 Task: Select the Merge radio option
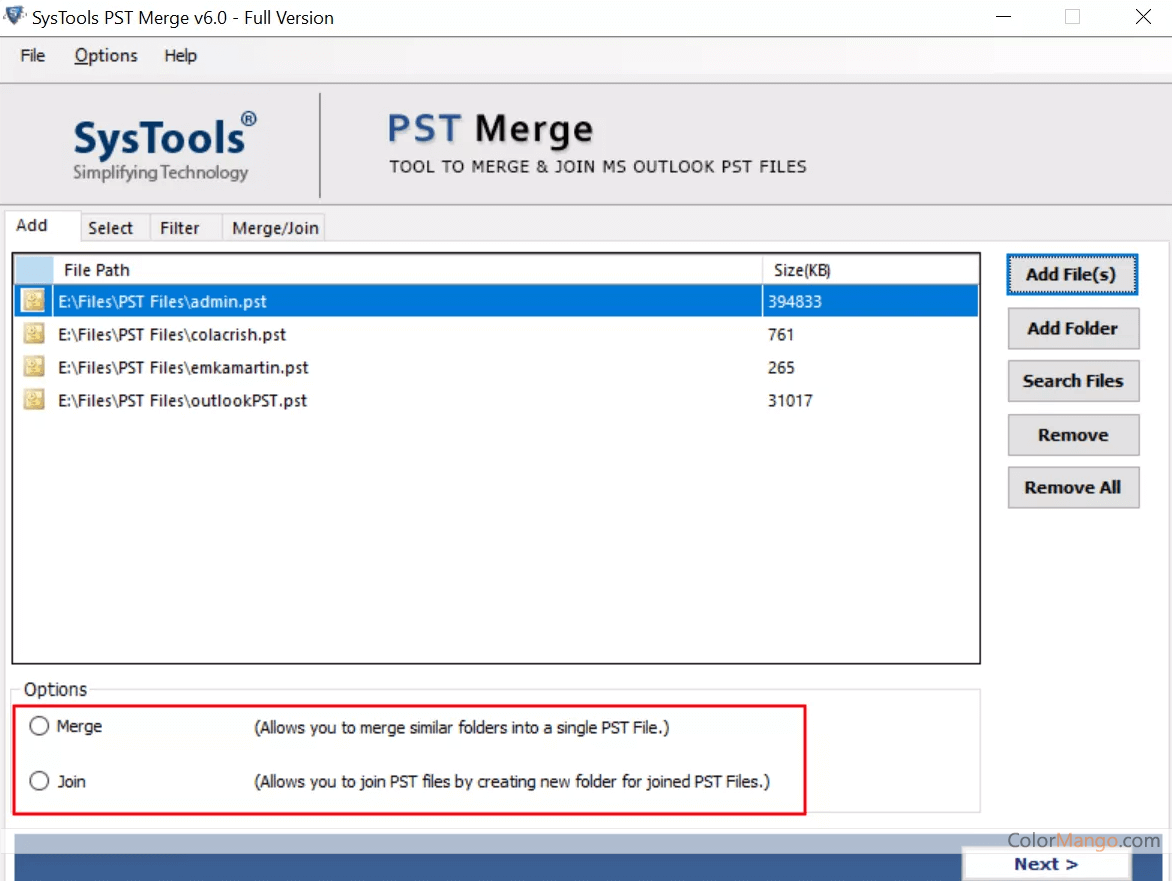39,727
